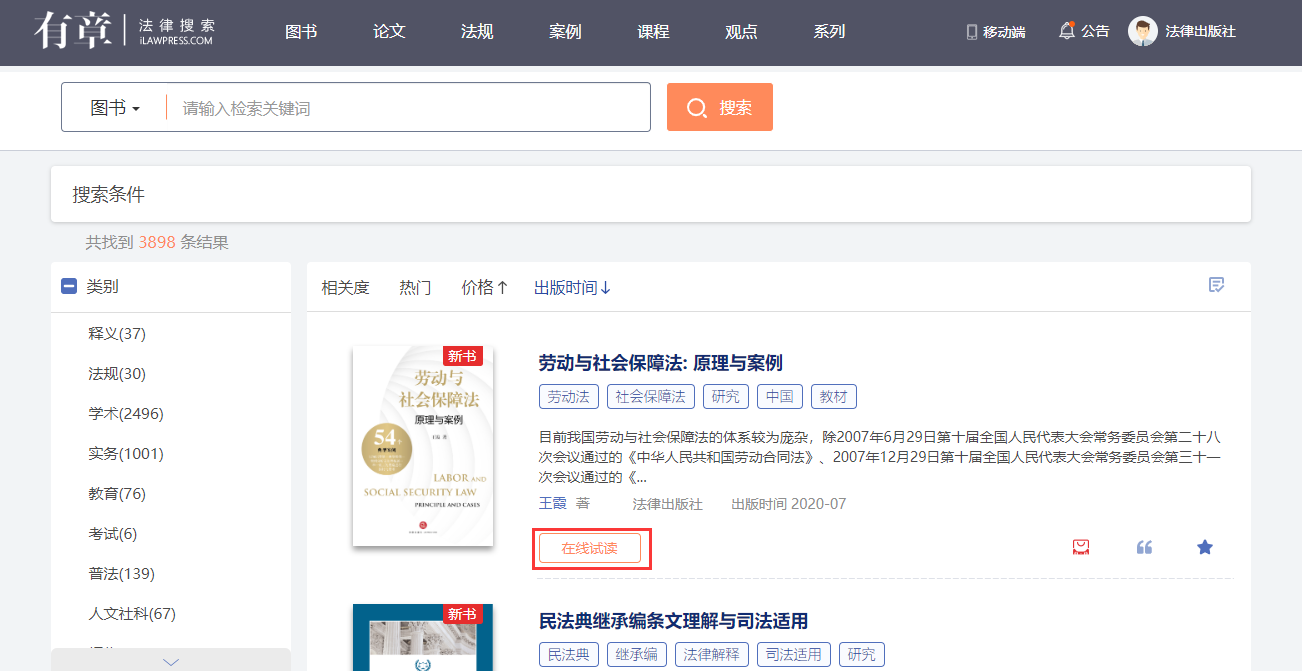
Task: Open the 案例 navigation tab
Action: 565,32
